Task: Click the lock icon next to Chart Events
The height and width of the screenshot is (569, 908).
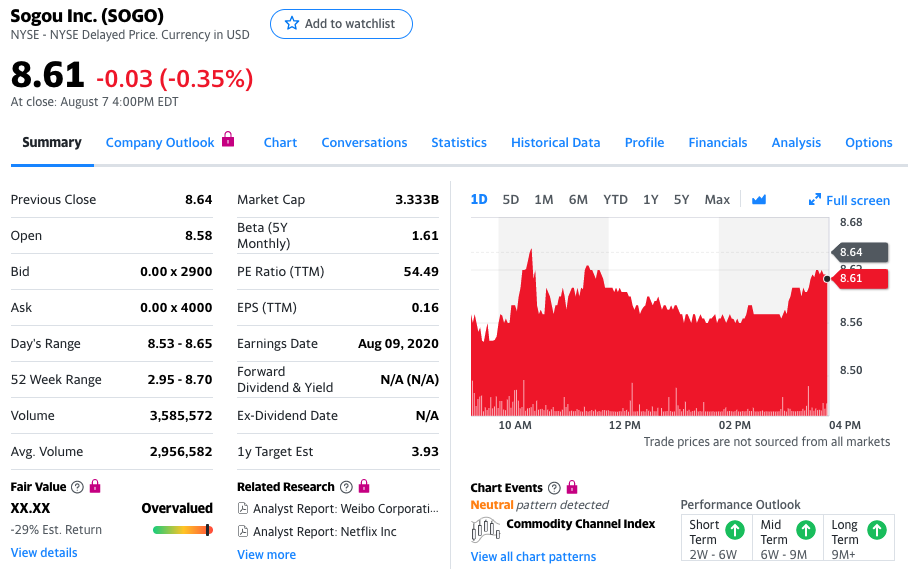Action: coord(572,487)
